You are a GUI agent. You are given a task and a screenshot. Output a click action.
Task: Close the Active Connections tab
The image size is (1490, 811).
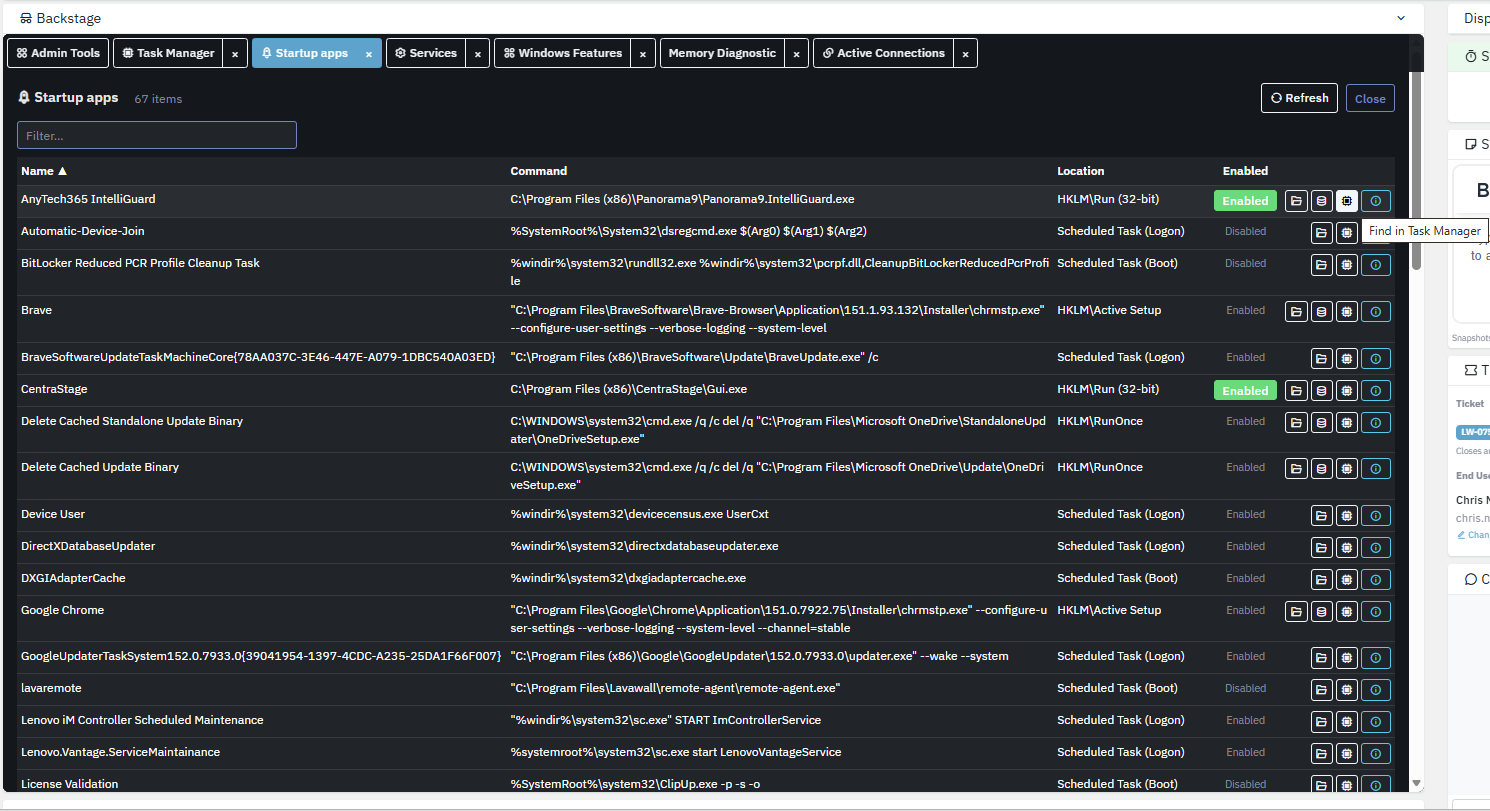(x=965, y=54)
